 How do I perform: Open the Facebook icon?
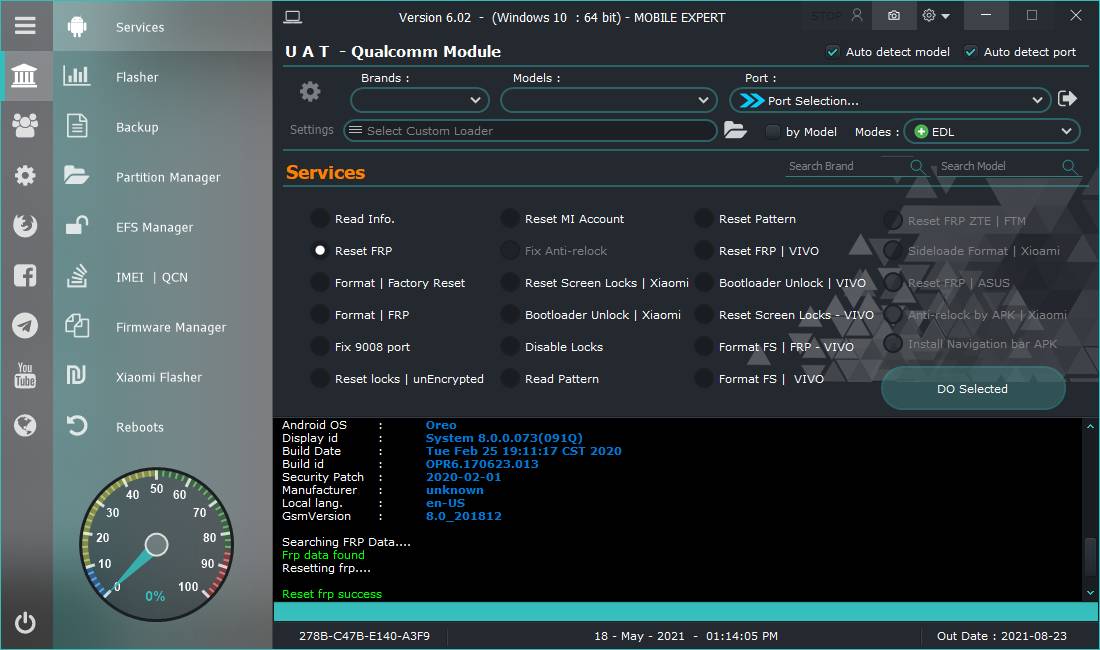[25, 276]
